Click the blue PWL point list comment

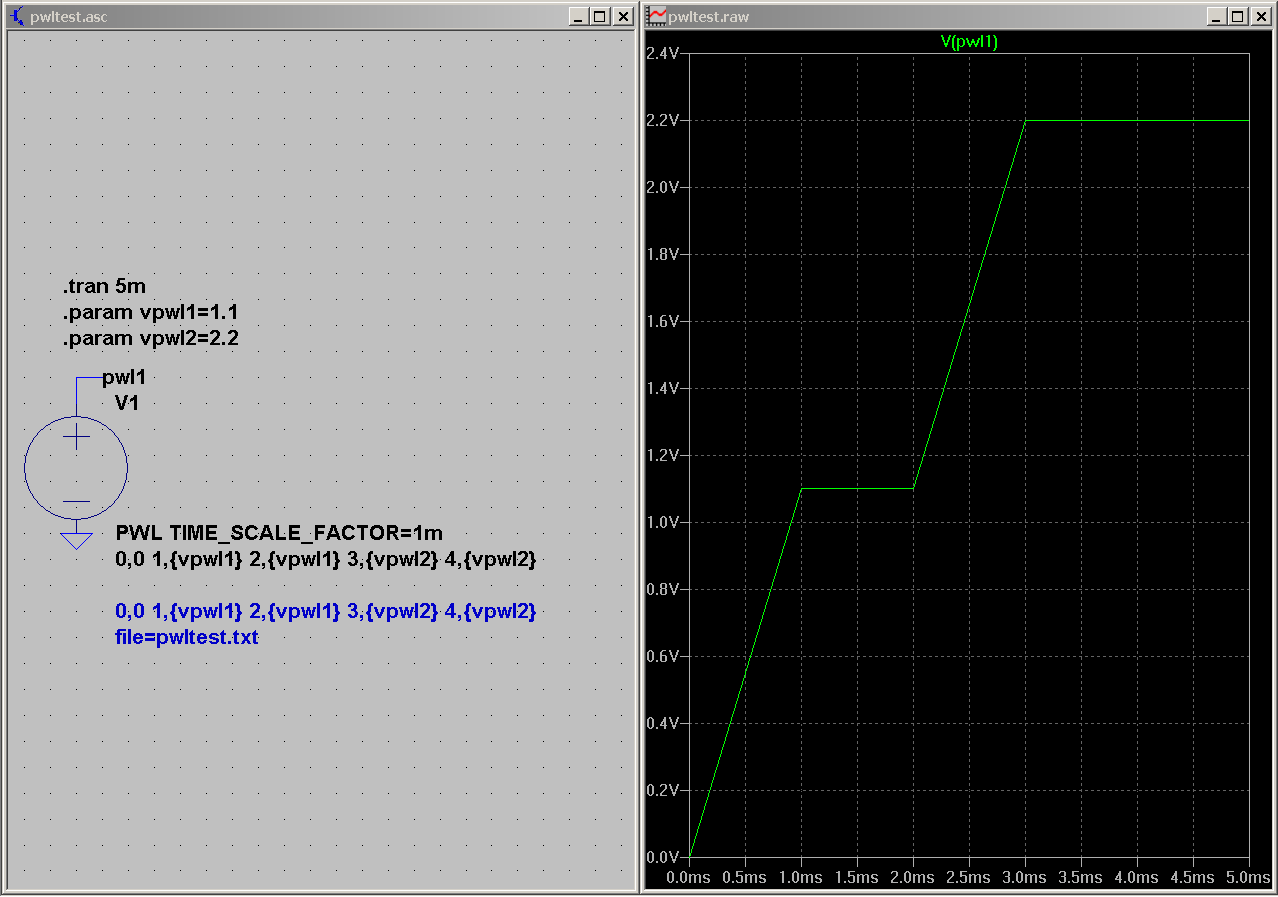click(326, 611)
